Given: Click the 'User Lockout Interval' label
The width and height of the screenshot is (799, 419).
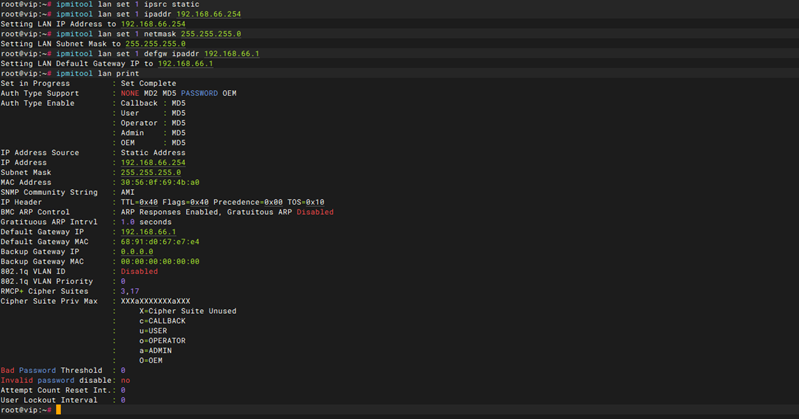Looking at the screenshot, I should 49,400.
